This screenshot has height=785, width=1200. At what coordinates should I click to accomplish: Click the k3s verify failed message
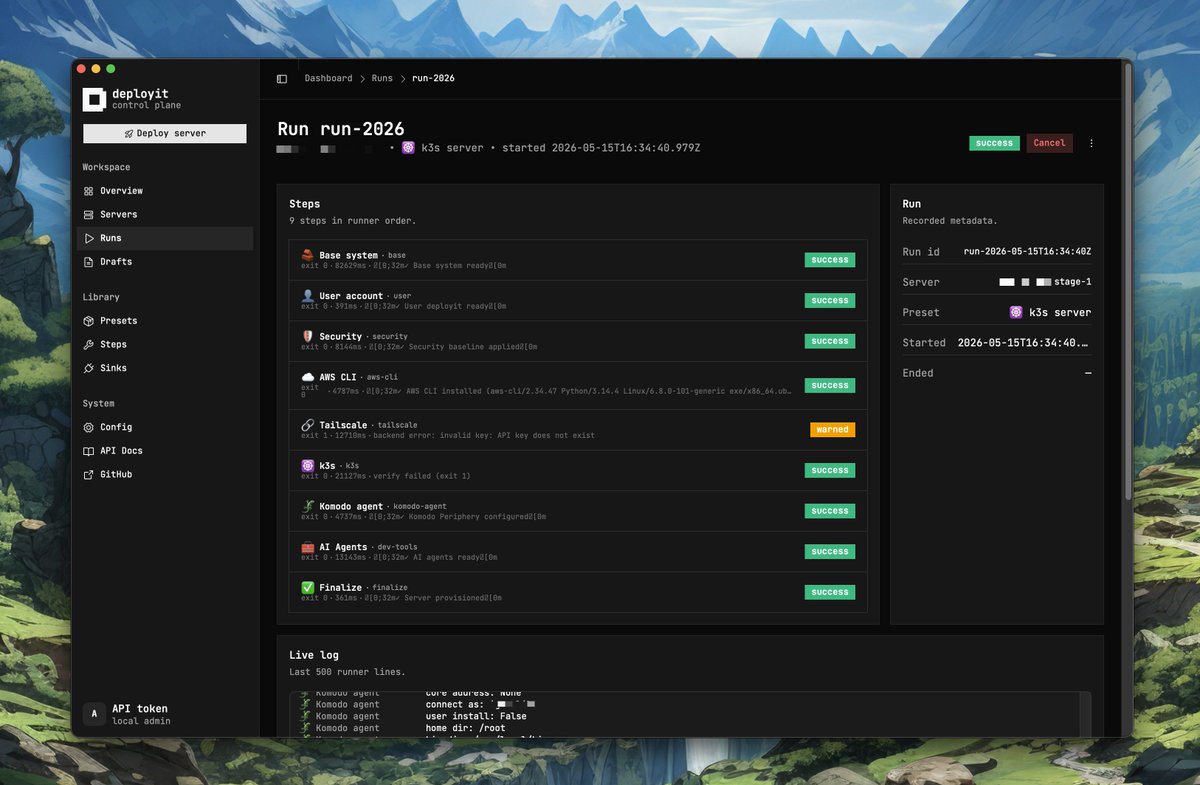tap(422, 476)
